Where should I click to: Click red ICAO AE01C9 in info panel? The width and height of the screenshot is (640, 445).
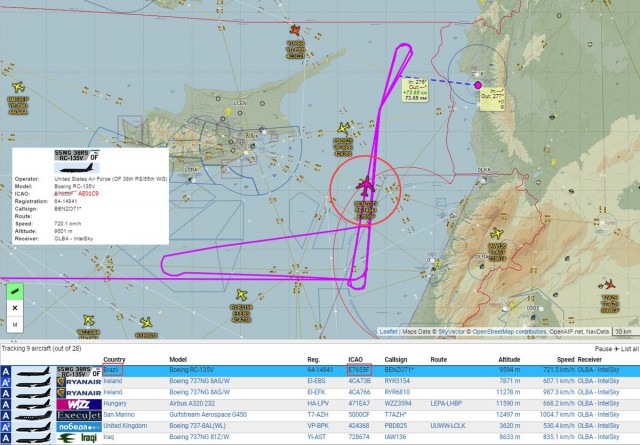(x=88, y=194)
